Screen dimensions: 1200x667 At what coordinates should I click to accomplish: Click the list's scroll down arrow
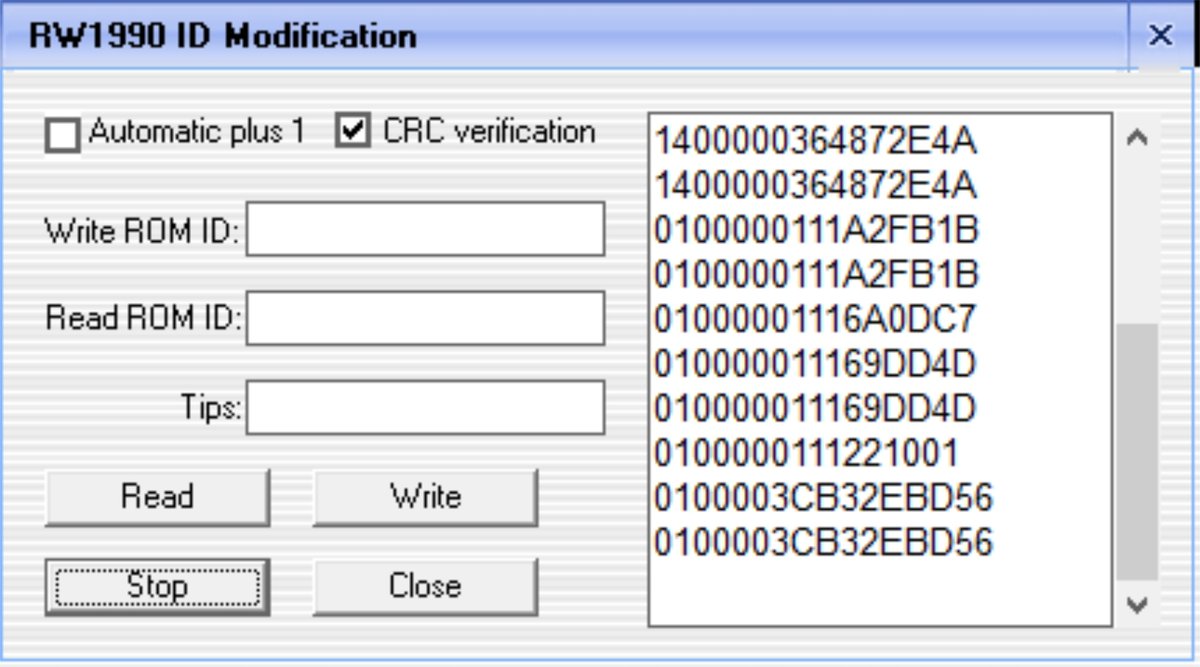tap(1136, 604)
